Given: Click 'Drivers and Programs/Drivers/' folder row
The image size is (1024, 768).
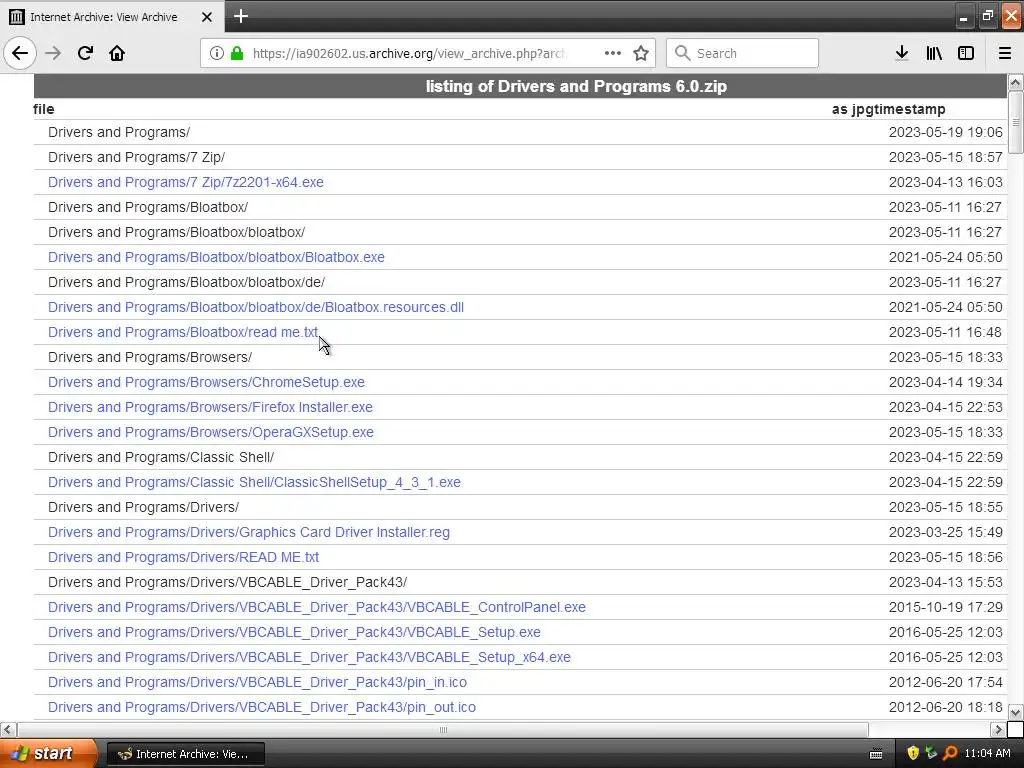Looking at the screenshot, I should 143,507.
